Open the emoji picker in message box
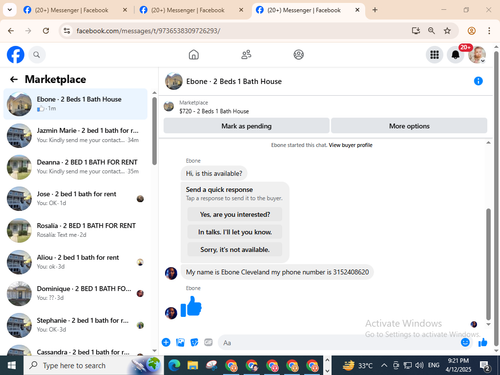The width and height of the screenshot is (500, 375). [465, 342]
